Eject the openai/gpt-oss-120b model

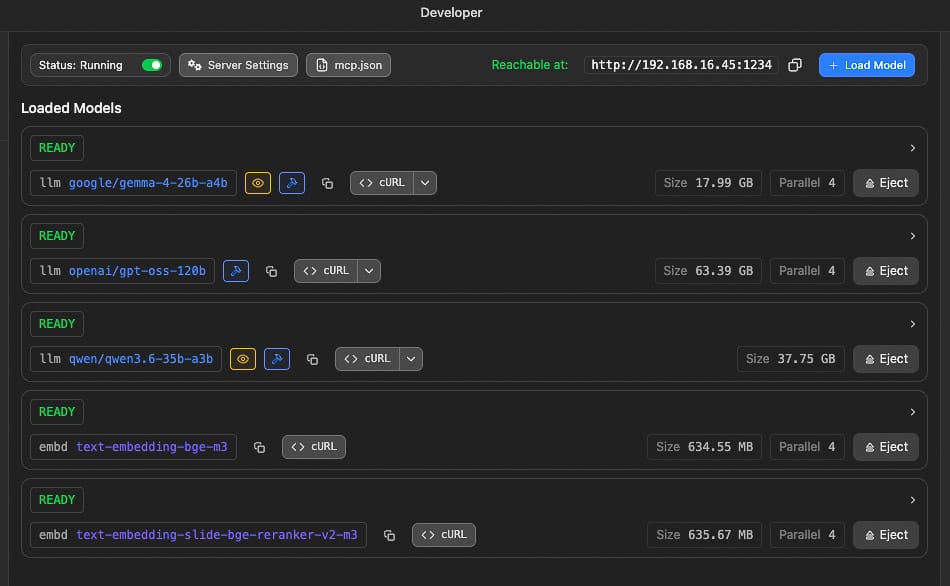pyautogui.click(x=886, y=271)
